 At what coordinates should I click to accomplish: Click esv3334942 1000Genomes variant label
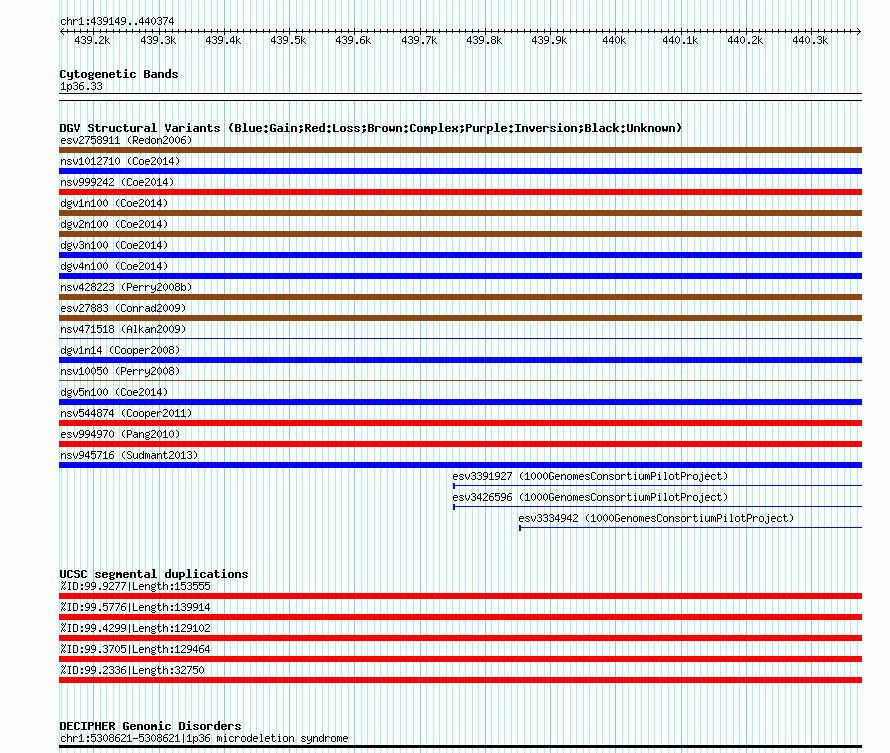click(656, 518)
